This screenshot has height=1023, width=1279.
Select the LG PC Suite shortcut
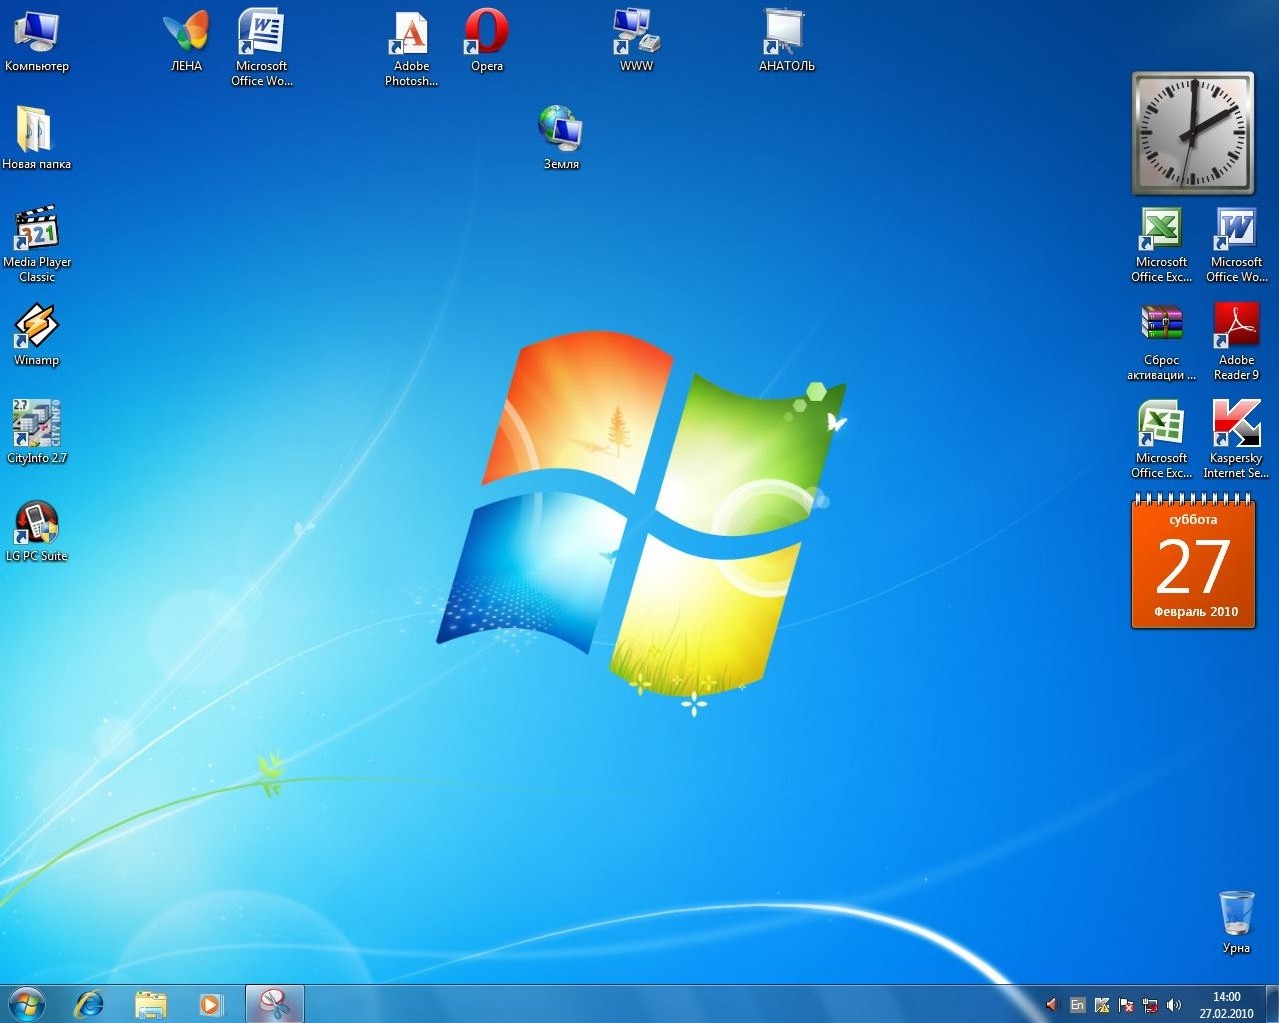37,530
